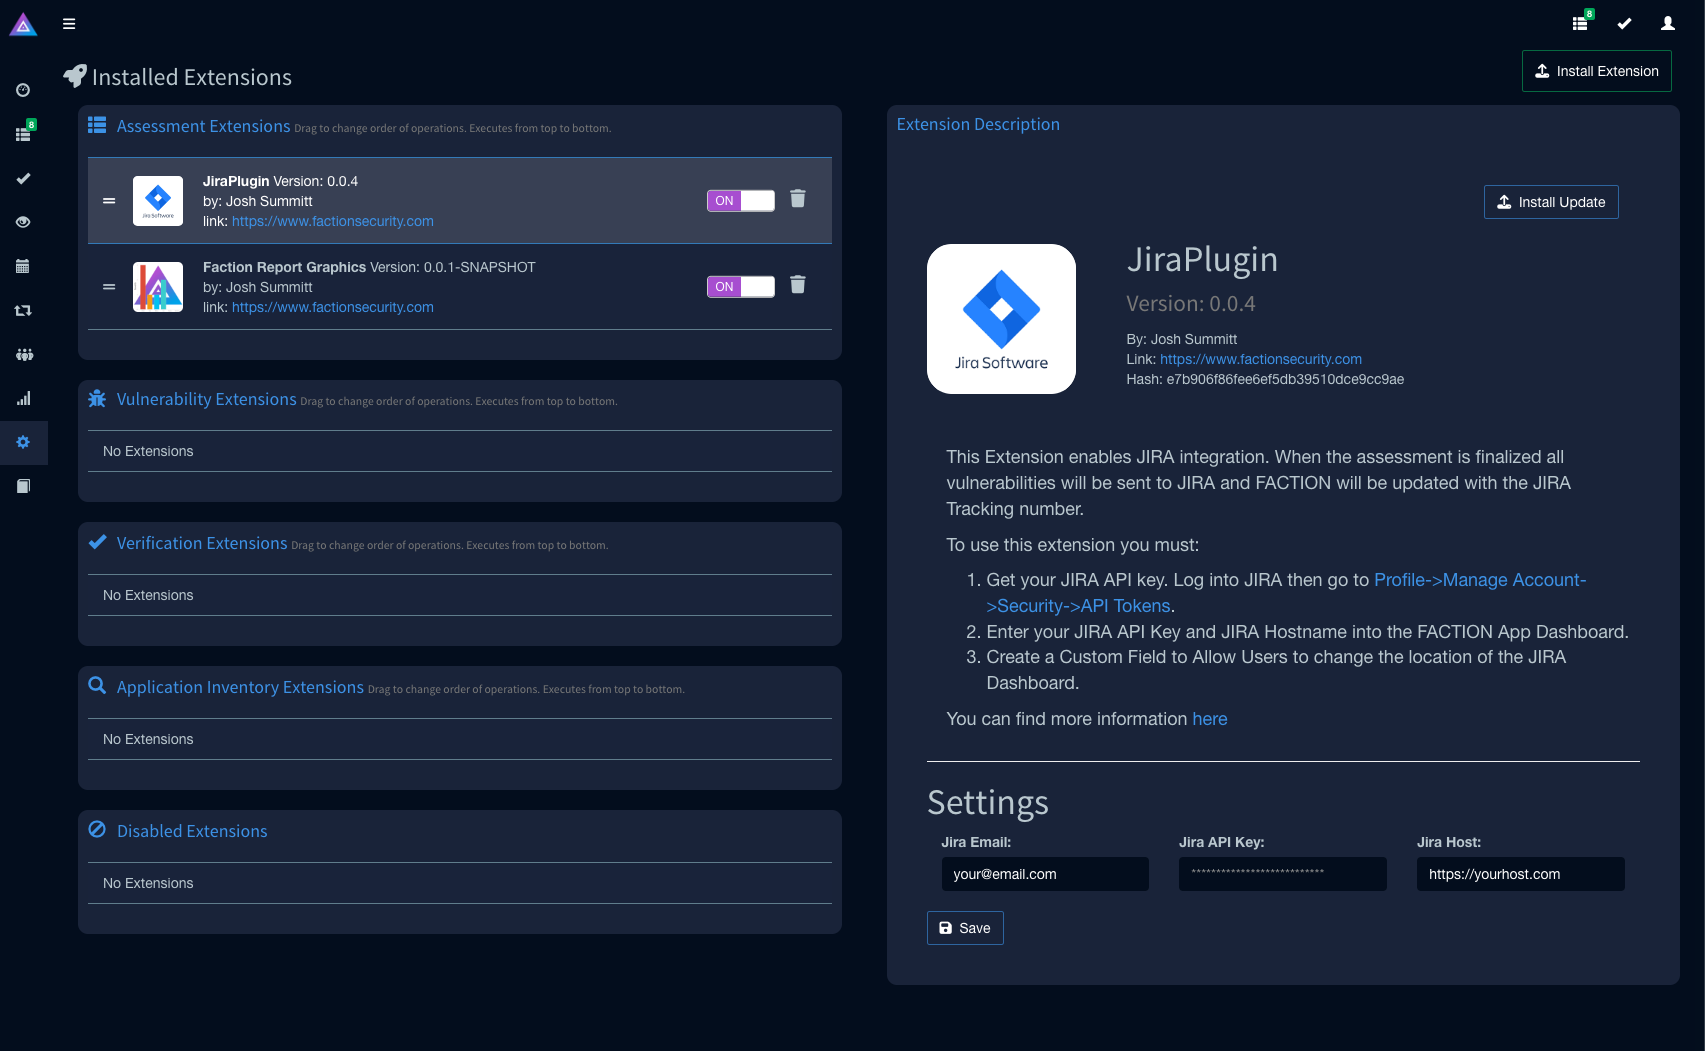Click the Installed Extensions page title
Screen dimensions: 1705x1051
pos(192,77)
